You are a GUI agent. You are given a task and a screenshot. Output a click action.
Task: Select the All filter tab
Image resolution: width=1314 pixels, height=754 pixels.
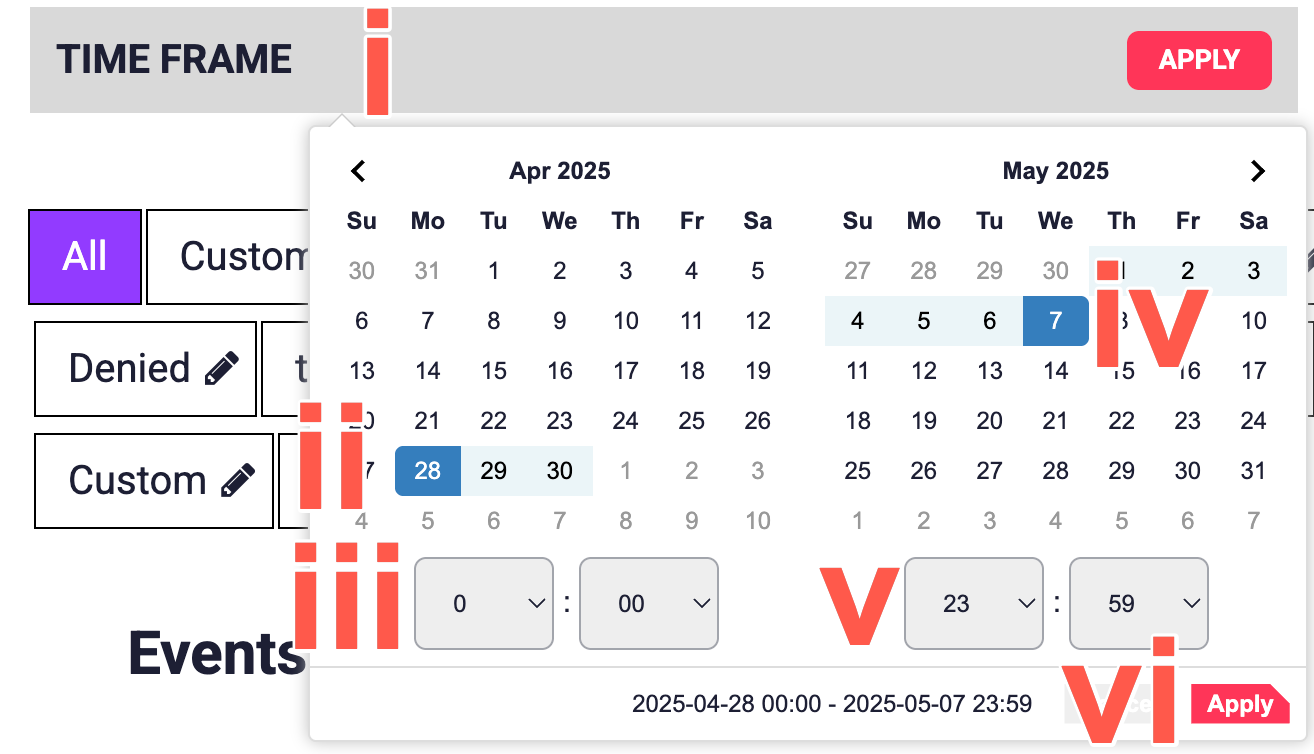pyautogui.click(x=85, y=257)
